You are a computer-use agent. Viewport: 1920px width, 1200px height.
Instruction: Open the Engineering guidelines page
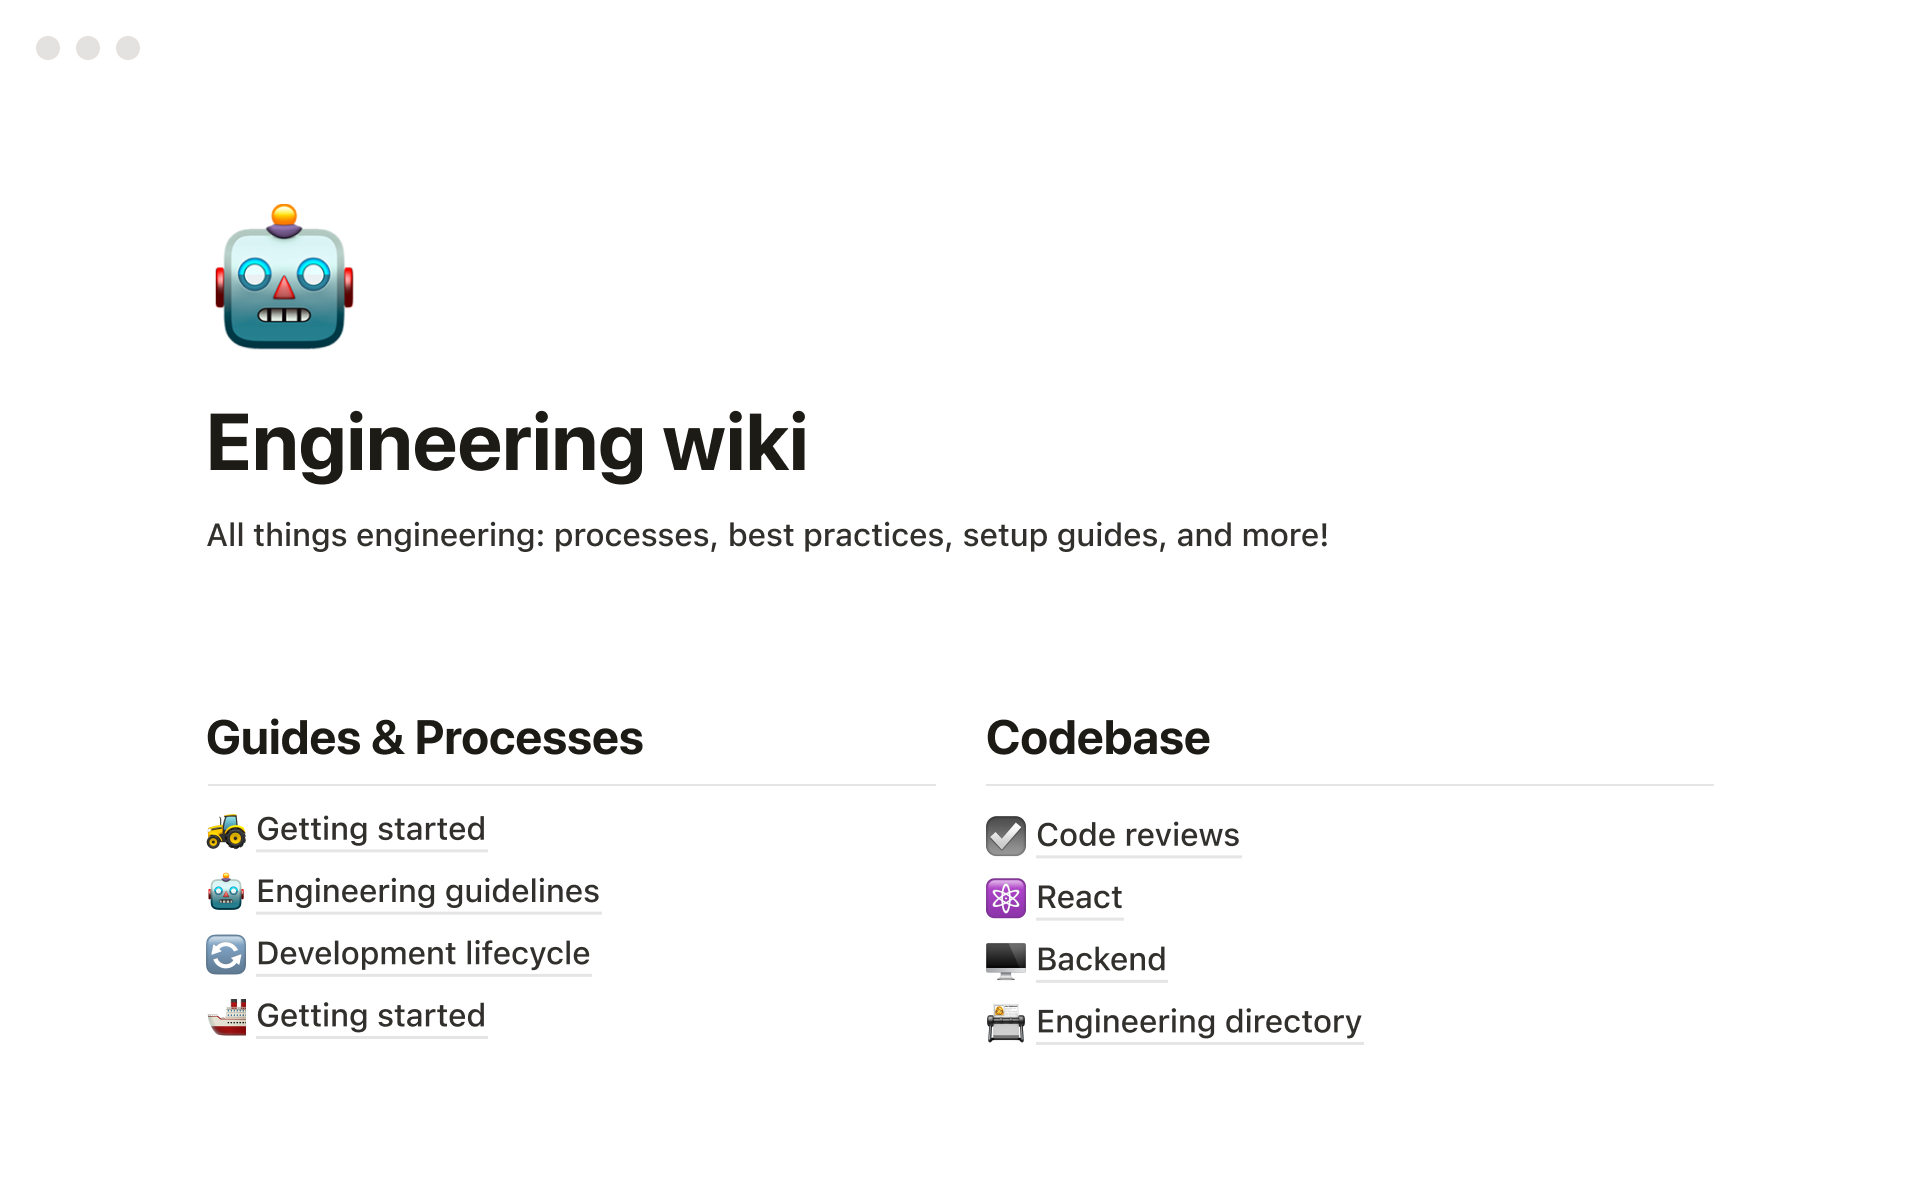pos(428,892)
